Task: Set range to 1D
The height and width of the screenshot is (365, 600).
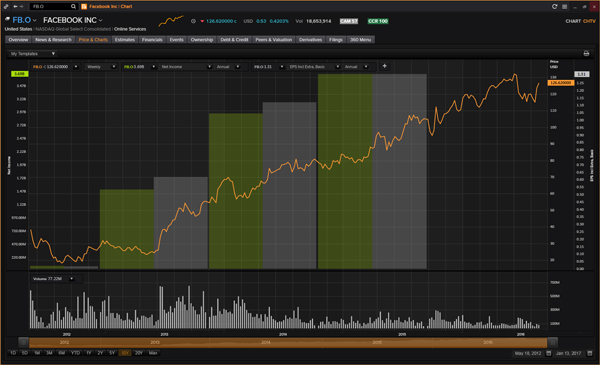Action: click(x=13, y=353)
